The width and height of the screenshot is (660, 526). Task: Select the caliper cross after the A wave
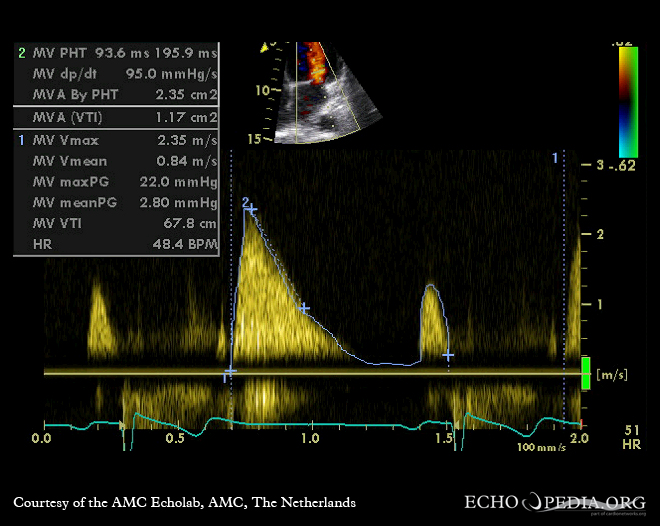coord(448,355)
